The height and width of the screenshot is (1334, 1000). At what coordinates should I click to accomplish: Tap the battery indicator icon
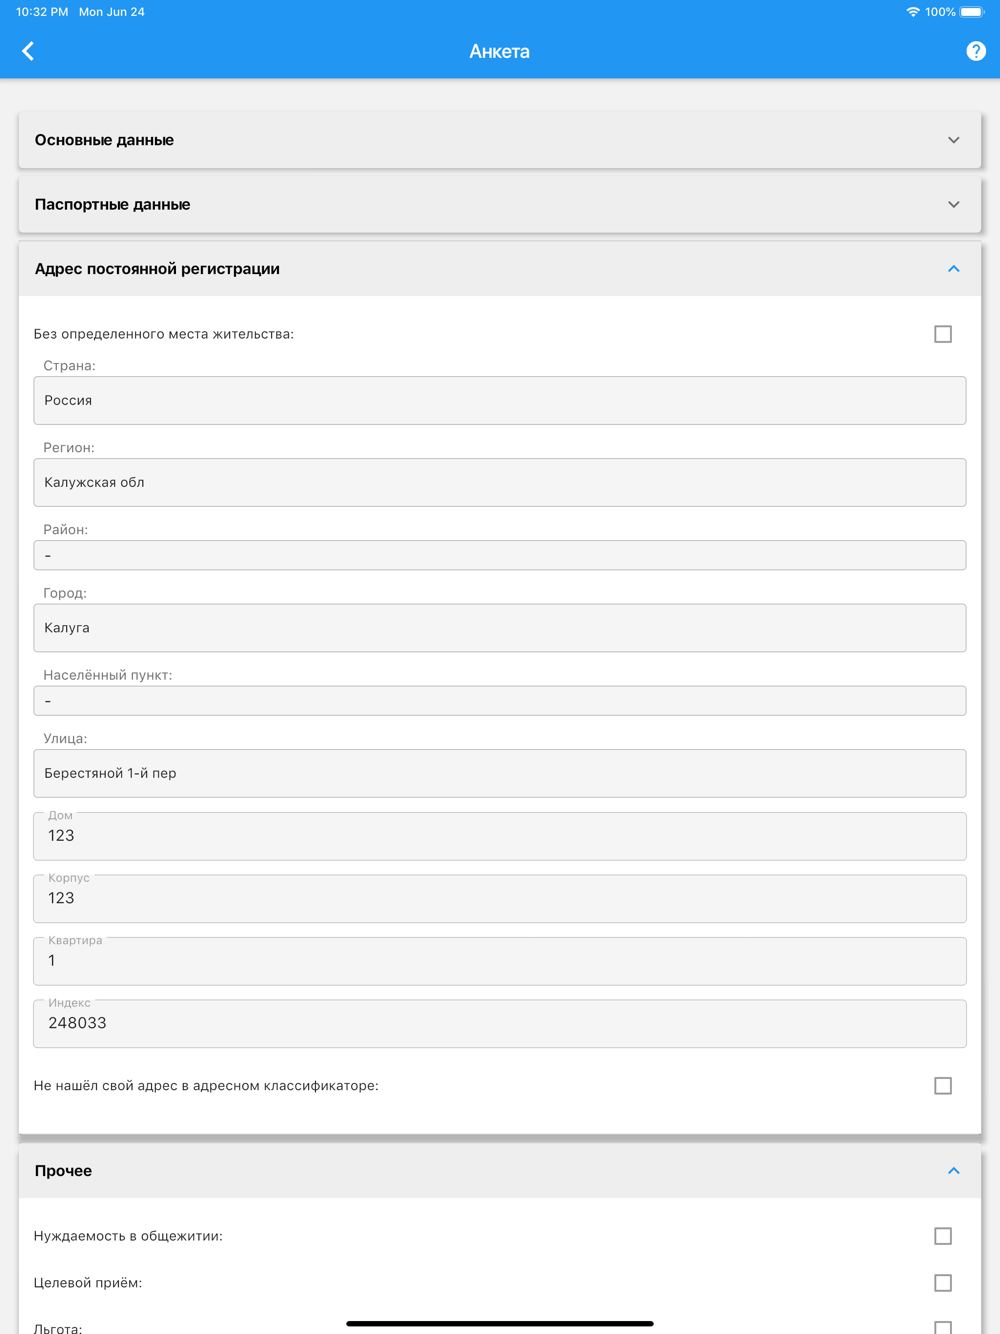[972, 12]
